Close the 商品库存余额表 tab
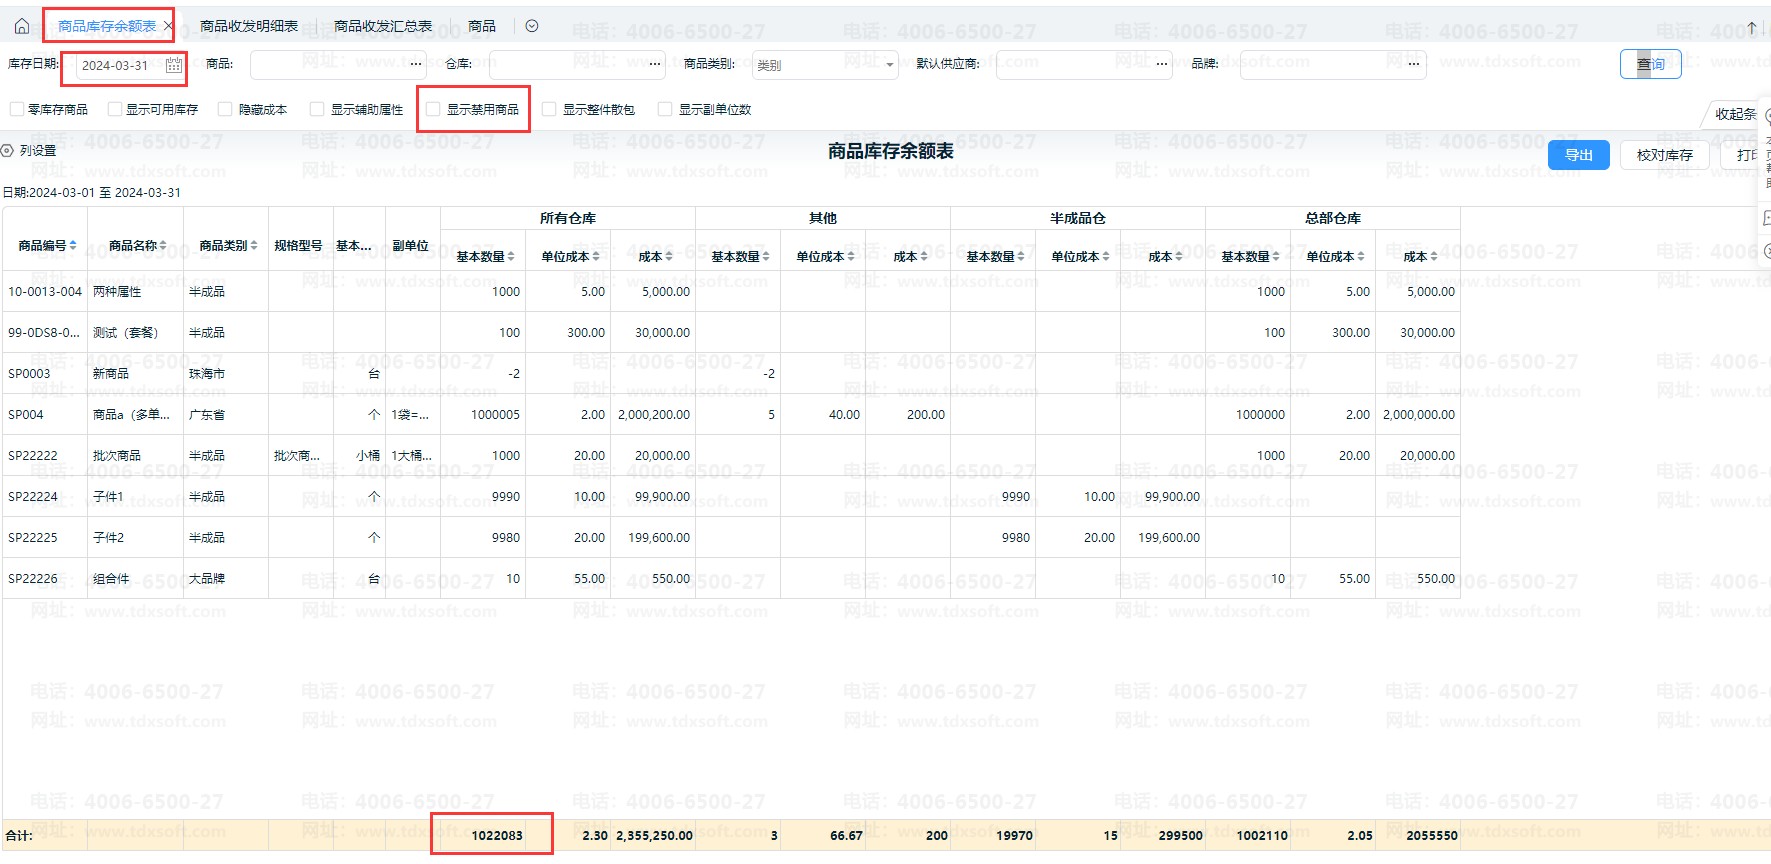This screenshot has height=864, width=1771. (x=167, y=26)
